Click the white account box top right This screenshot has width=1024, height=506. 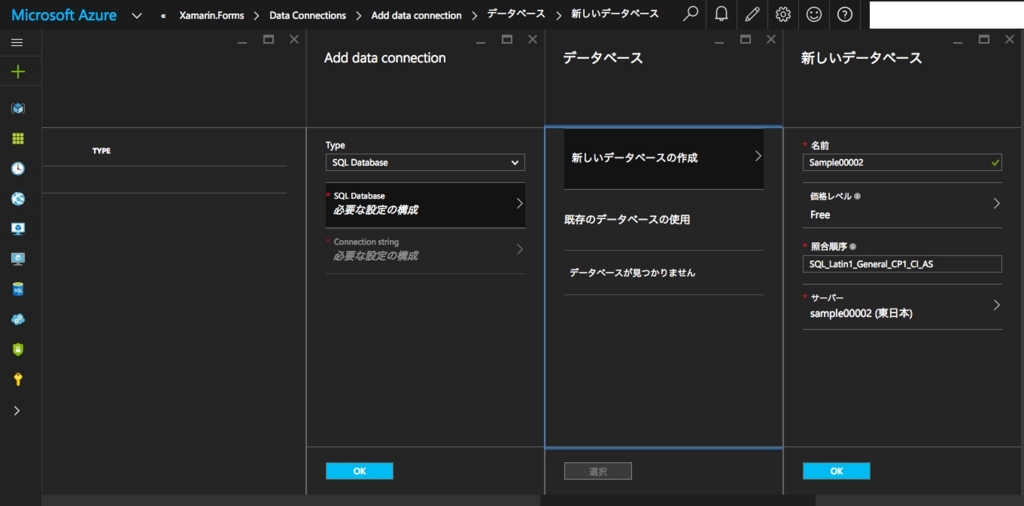(946, 14)
